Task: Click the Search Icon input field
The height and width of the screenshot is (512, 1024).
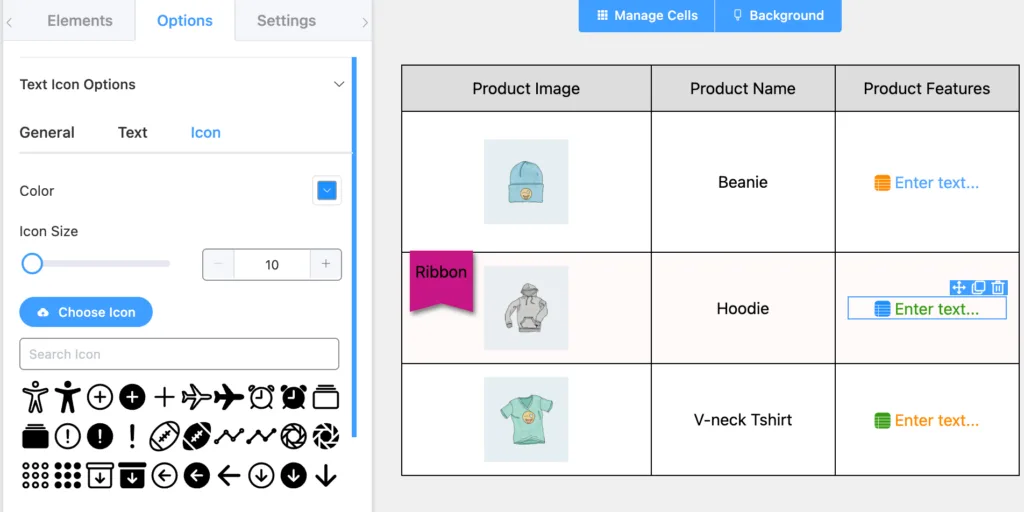Action: tap(179, 354)
